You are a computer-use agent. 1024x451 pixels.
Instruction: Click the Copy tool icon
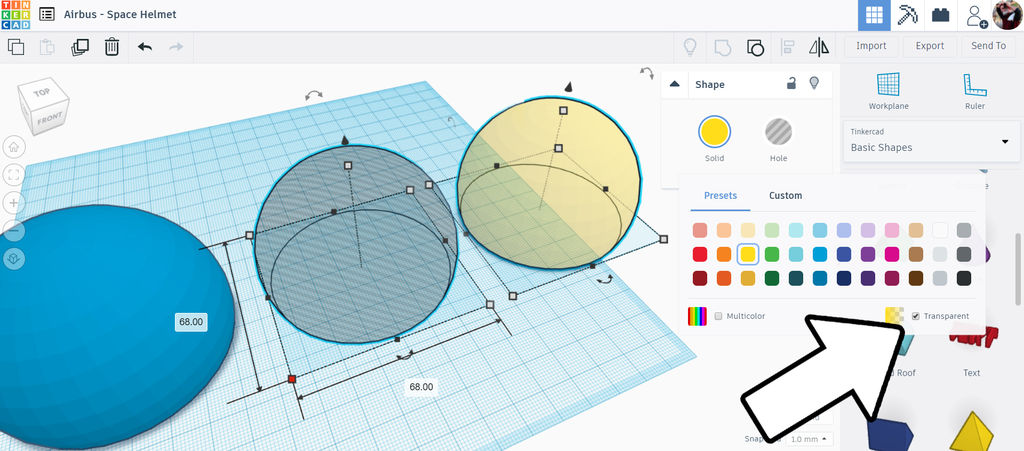coord(16,46)
